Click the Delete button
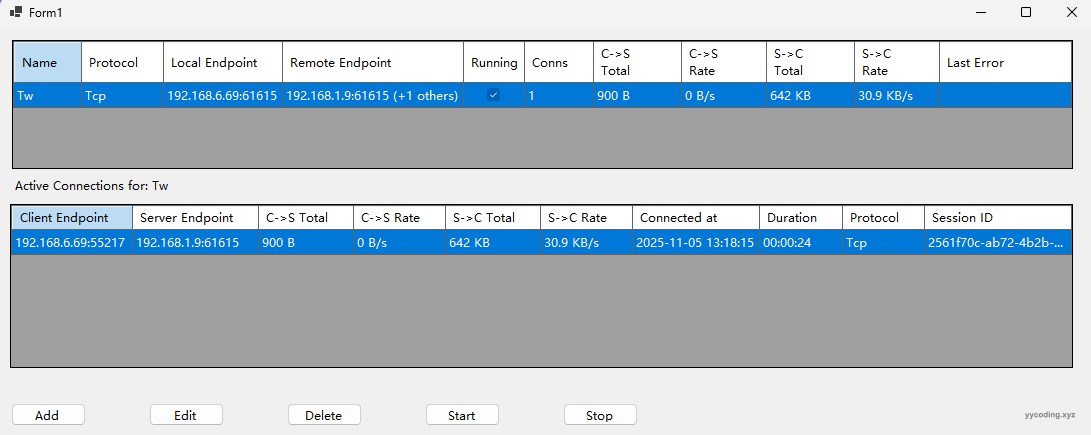 click(x=323, y=415)
